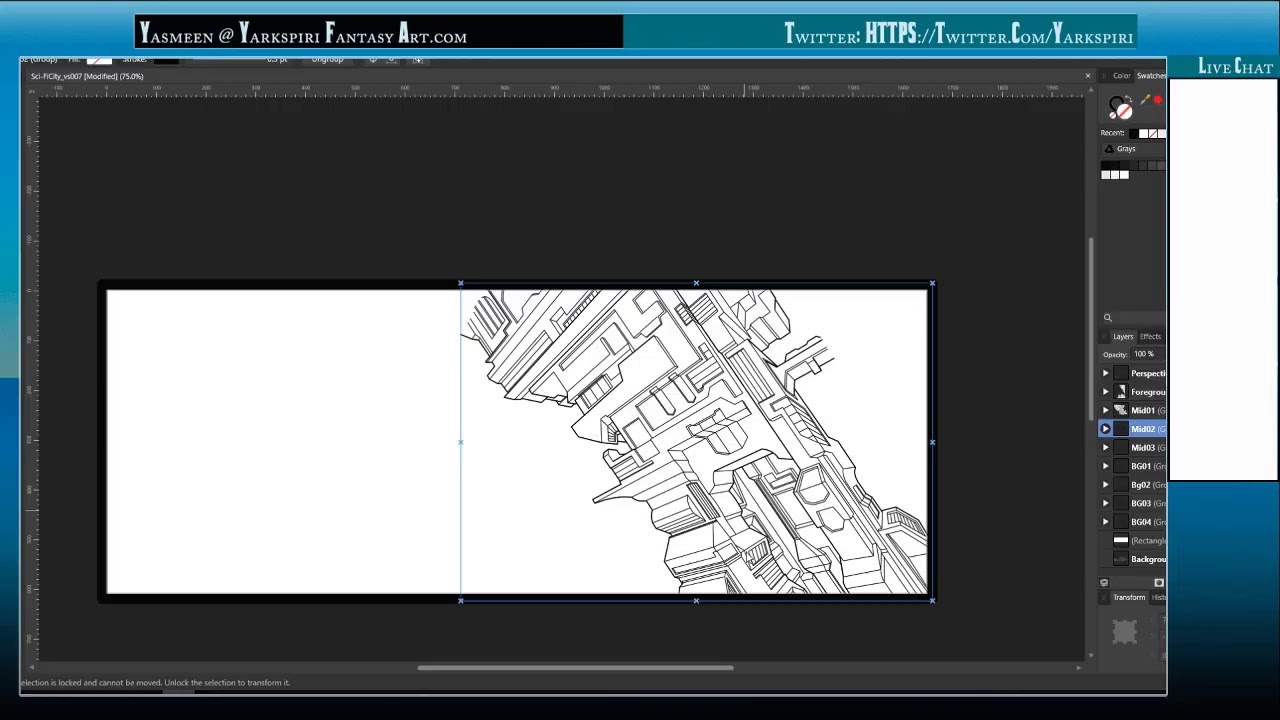
Task: Expand the Perspective layer group
Action: pos(1106,373)
